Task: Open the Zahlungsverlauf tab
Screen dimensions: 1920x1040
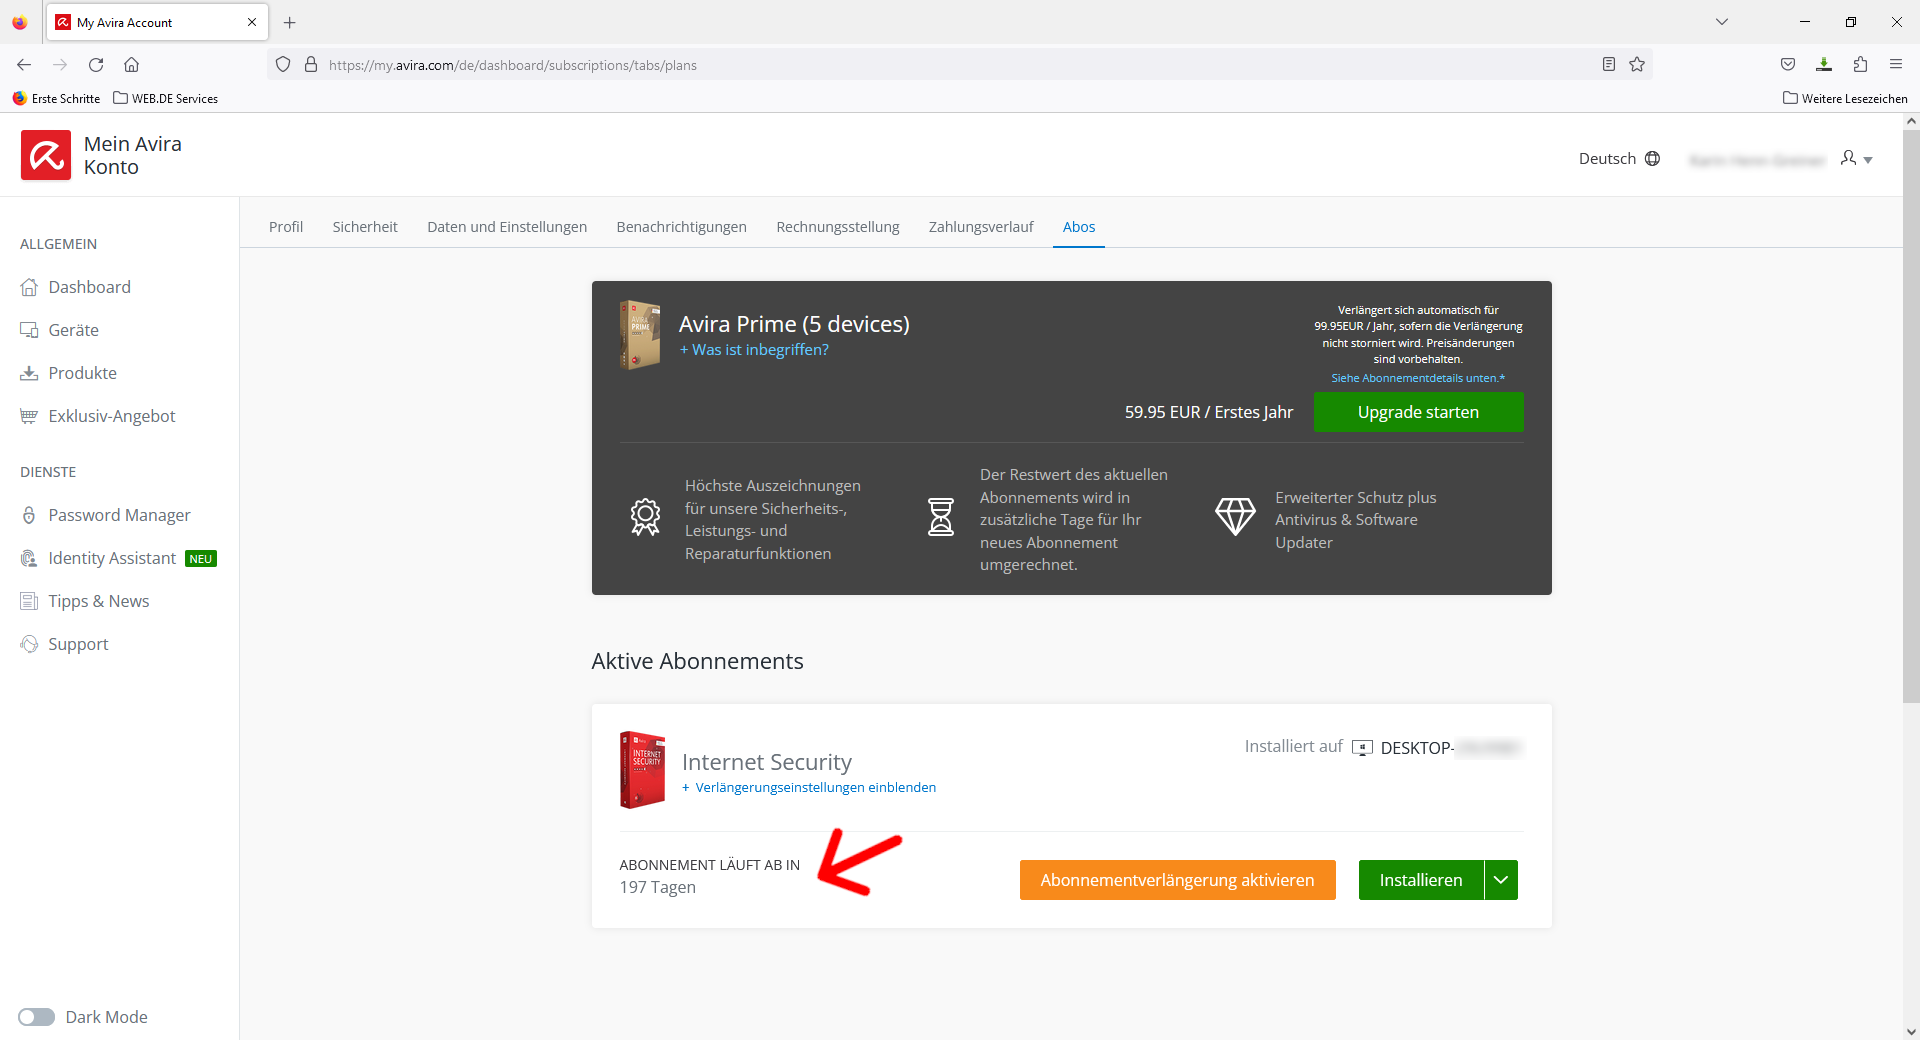Action: point(981,227)
